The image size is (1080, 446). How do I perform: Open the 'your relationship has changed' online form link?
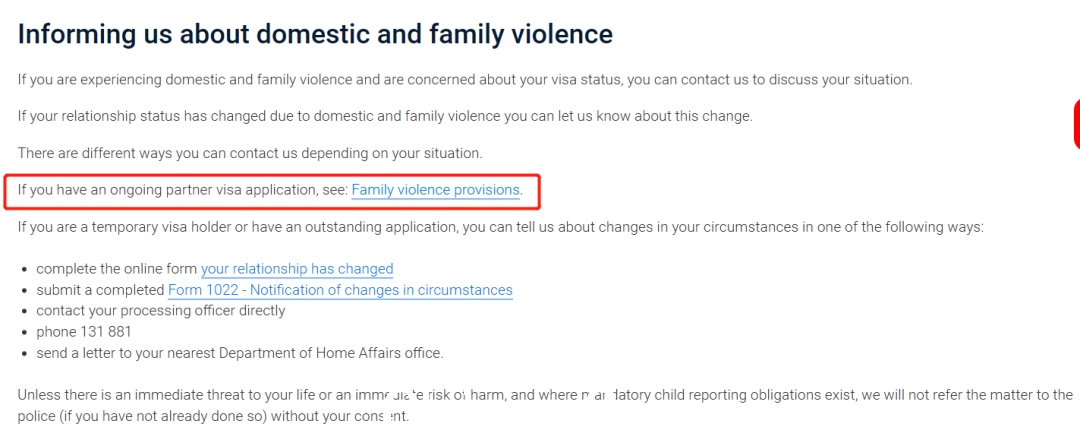[297, 269]
